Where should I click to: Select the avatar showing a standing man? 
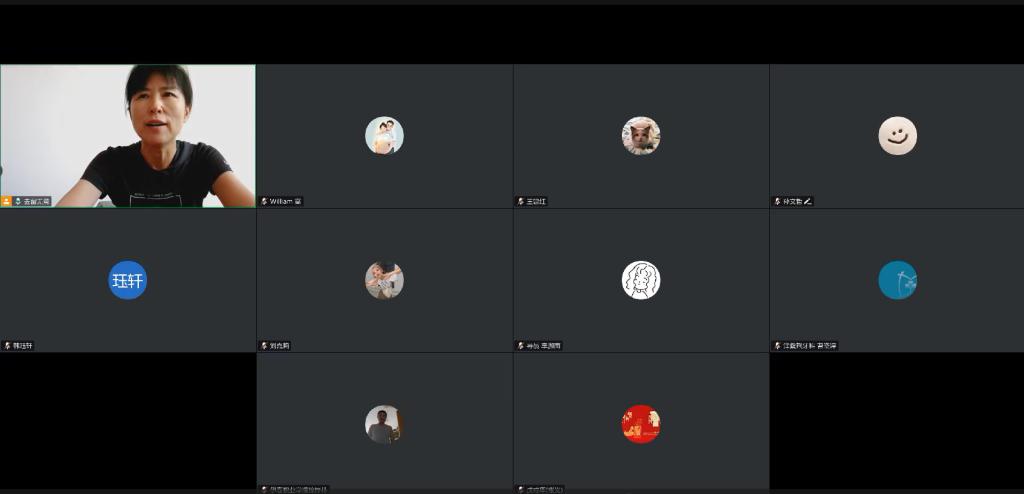click(x=384, y=424)
